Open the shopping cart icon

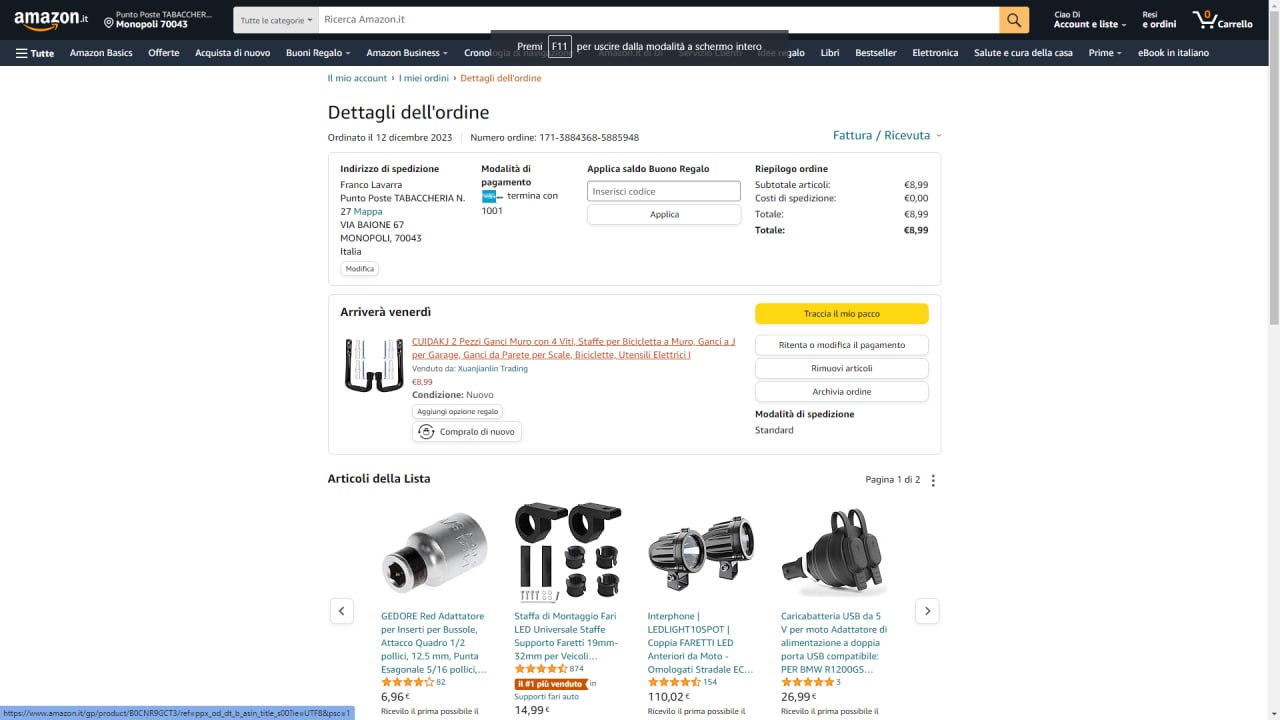click(1222, 20)
